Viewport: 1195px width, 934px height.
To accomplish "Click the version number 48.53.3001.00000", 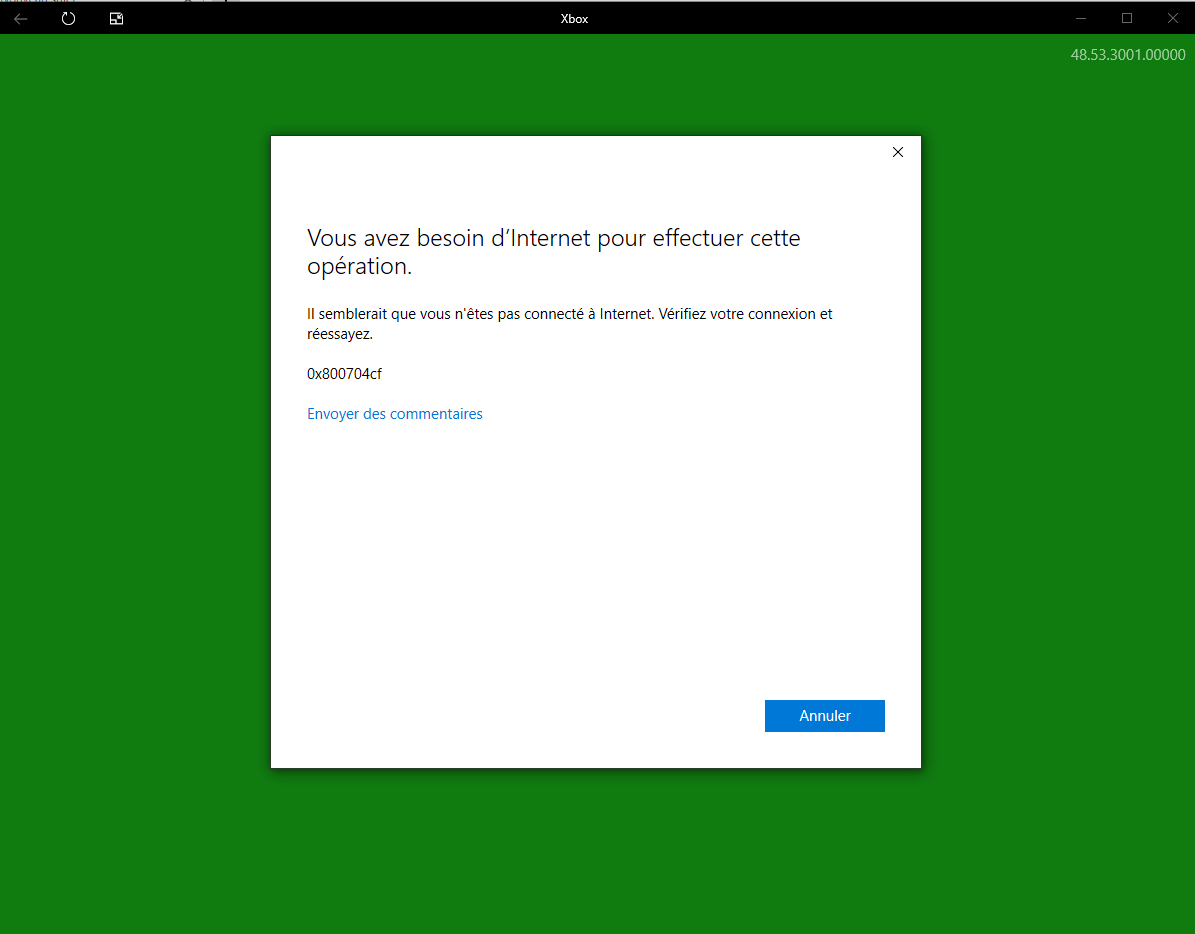I will (1127, 55).
